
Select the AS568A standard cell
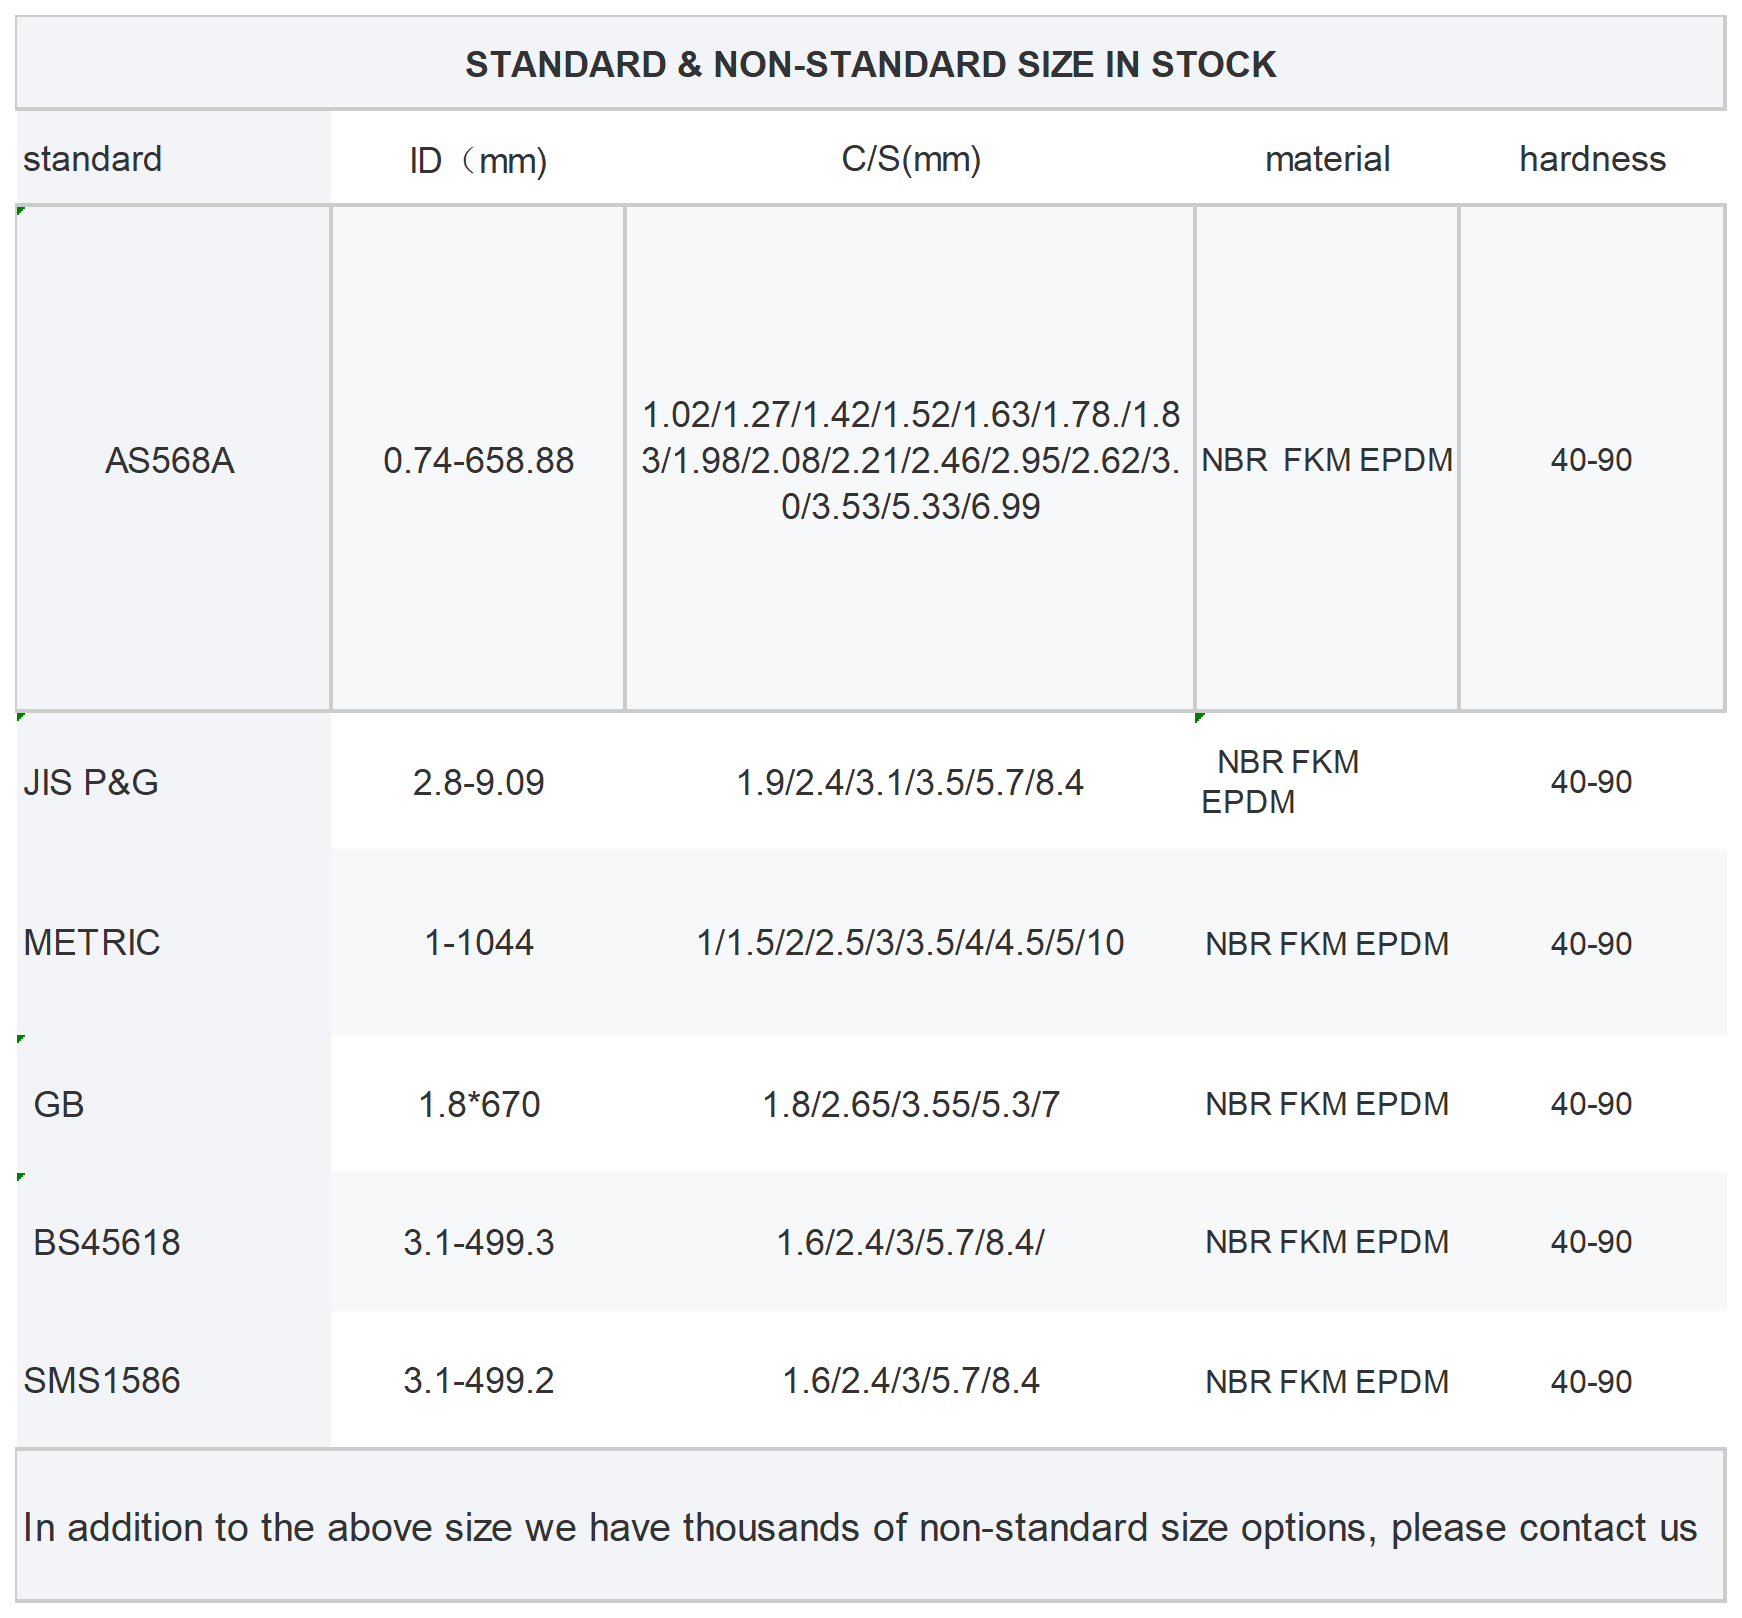(x=173, y=459)
